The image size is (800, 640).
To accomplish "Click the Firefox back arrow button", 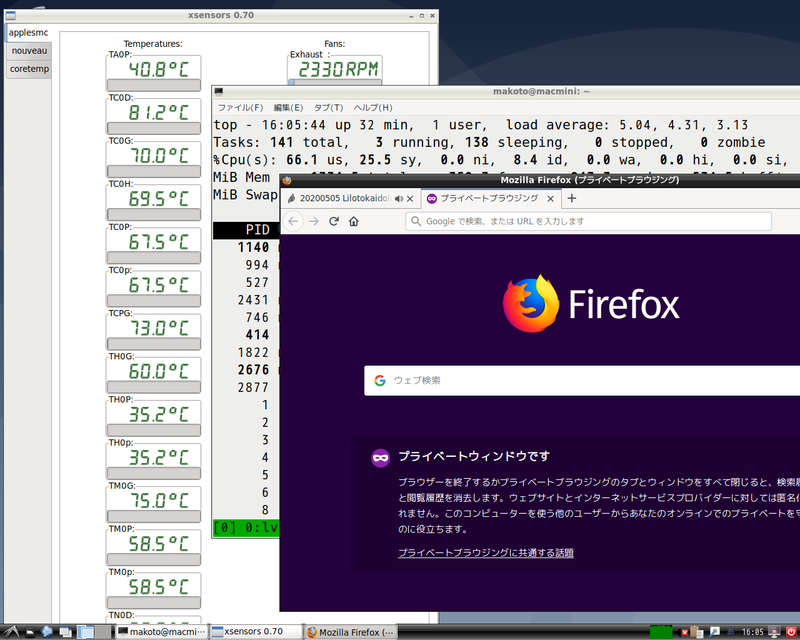I will click(294, 221).
